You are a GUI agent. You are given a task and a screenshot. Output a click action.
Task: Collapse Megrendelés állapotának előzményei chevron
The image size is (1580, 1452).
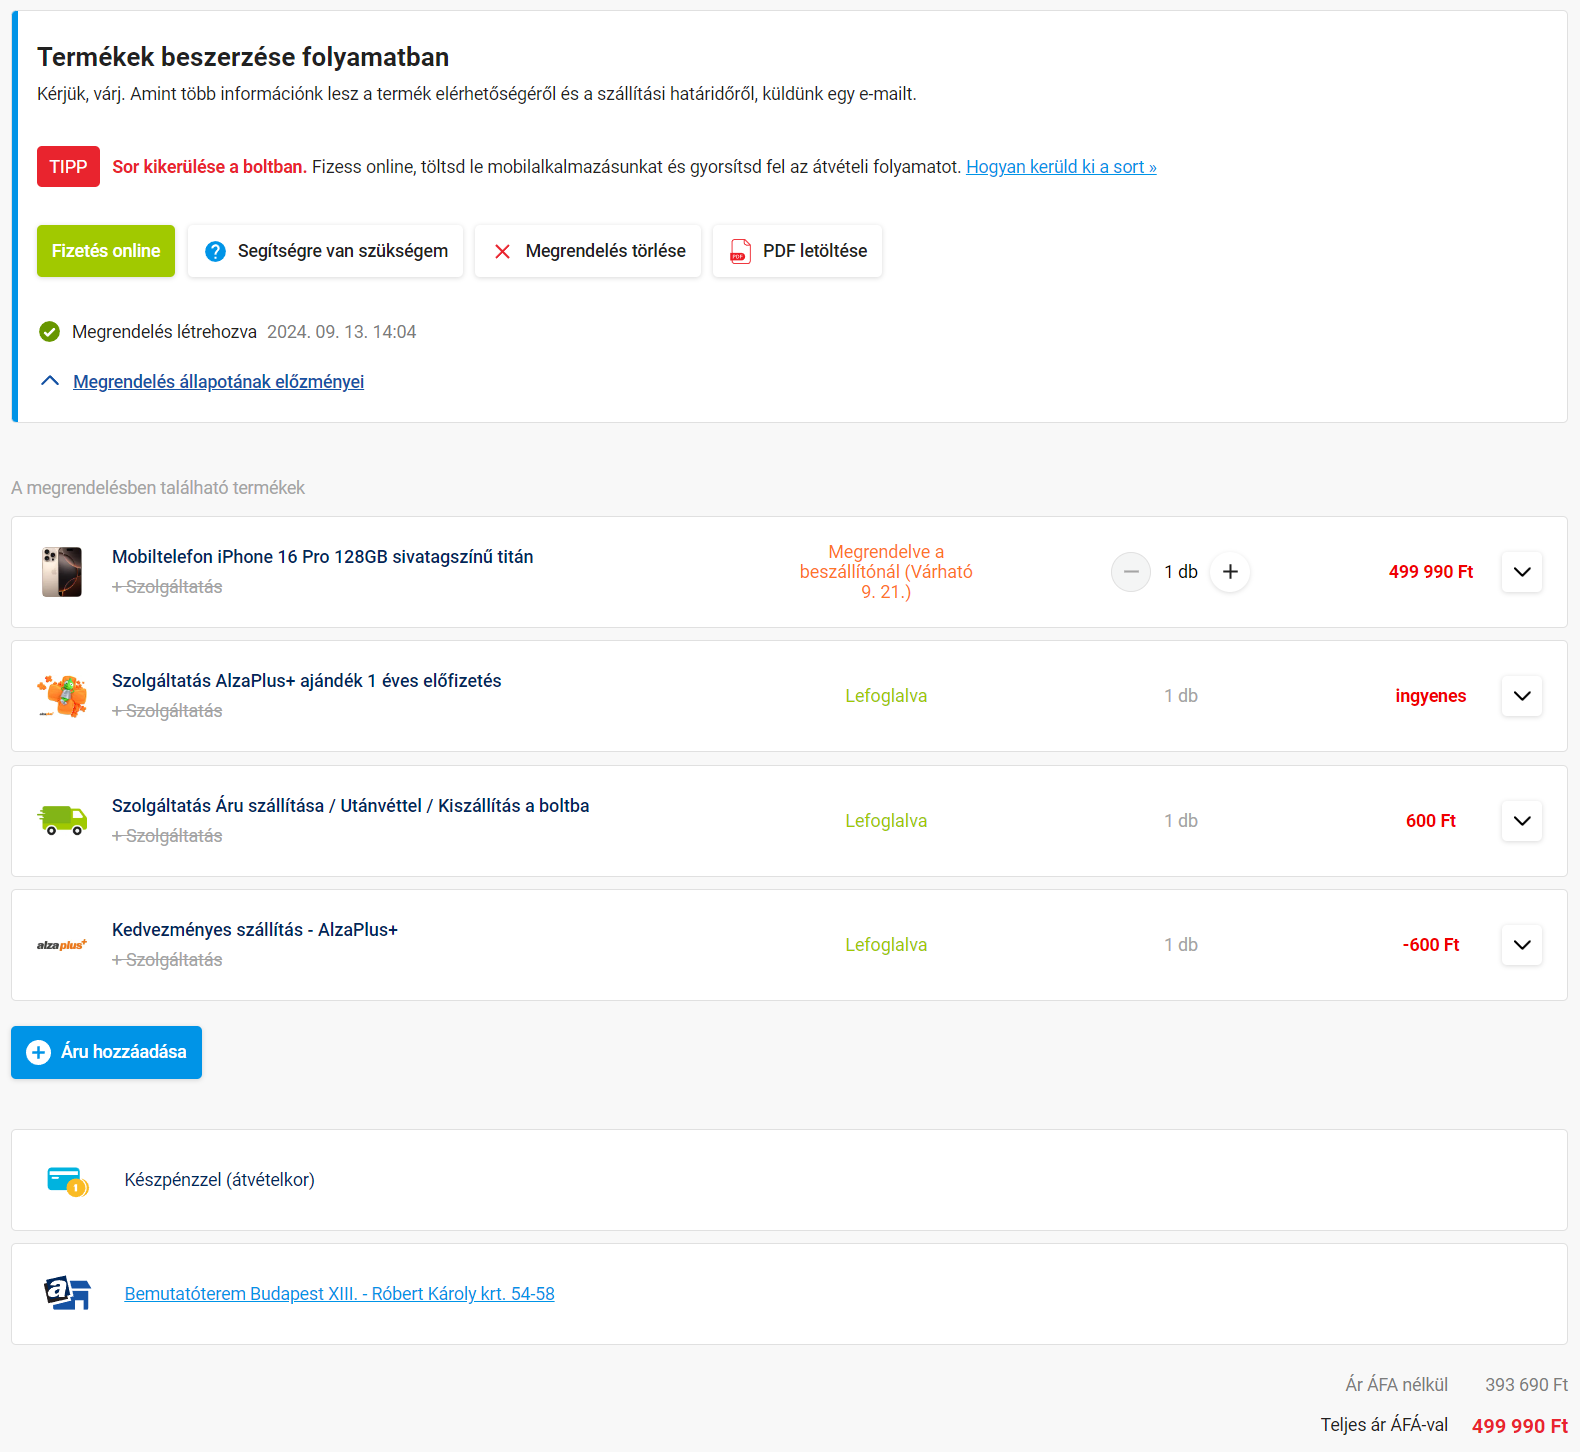(50, 381)
